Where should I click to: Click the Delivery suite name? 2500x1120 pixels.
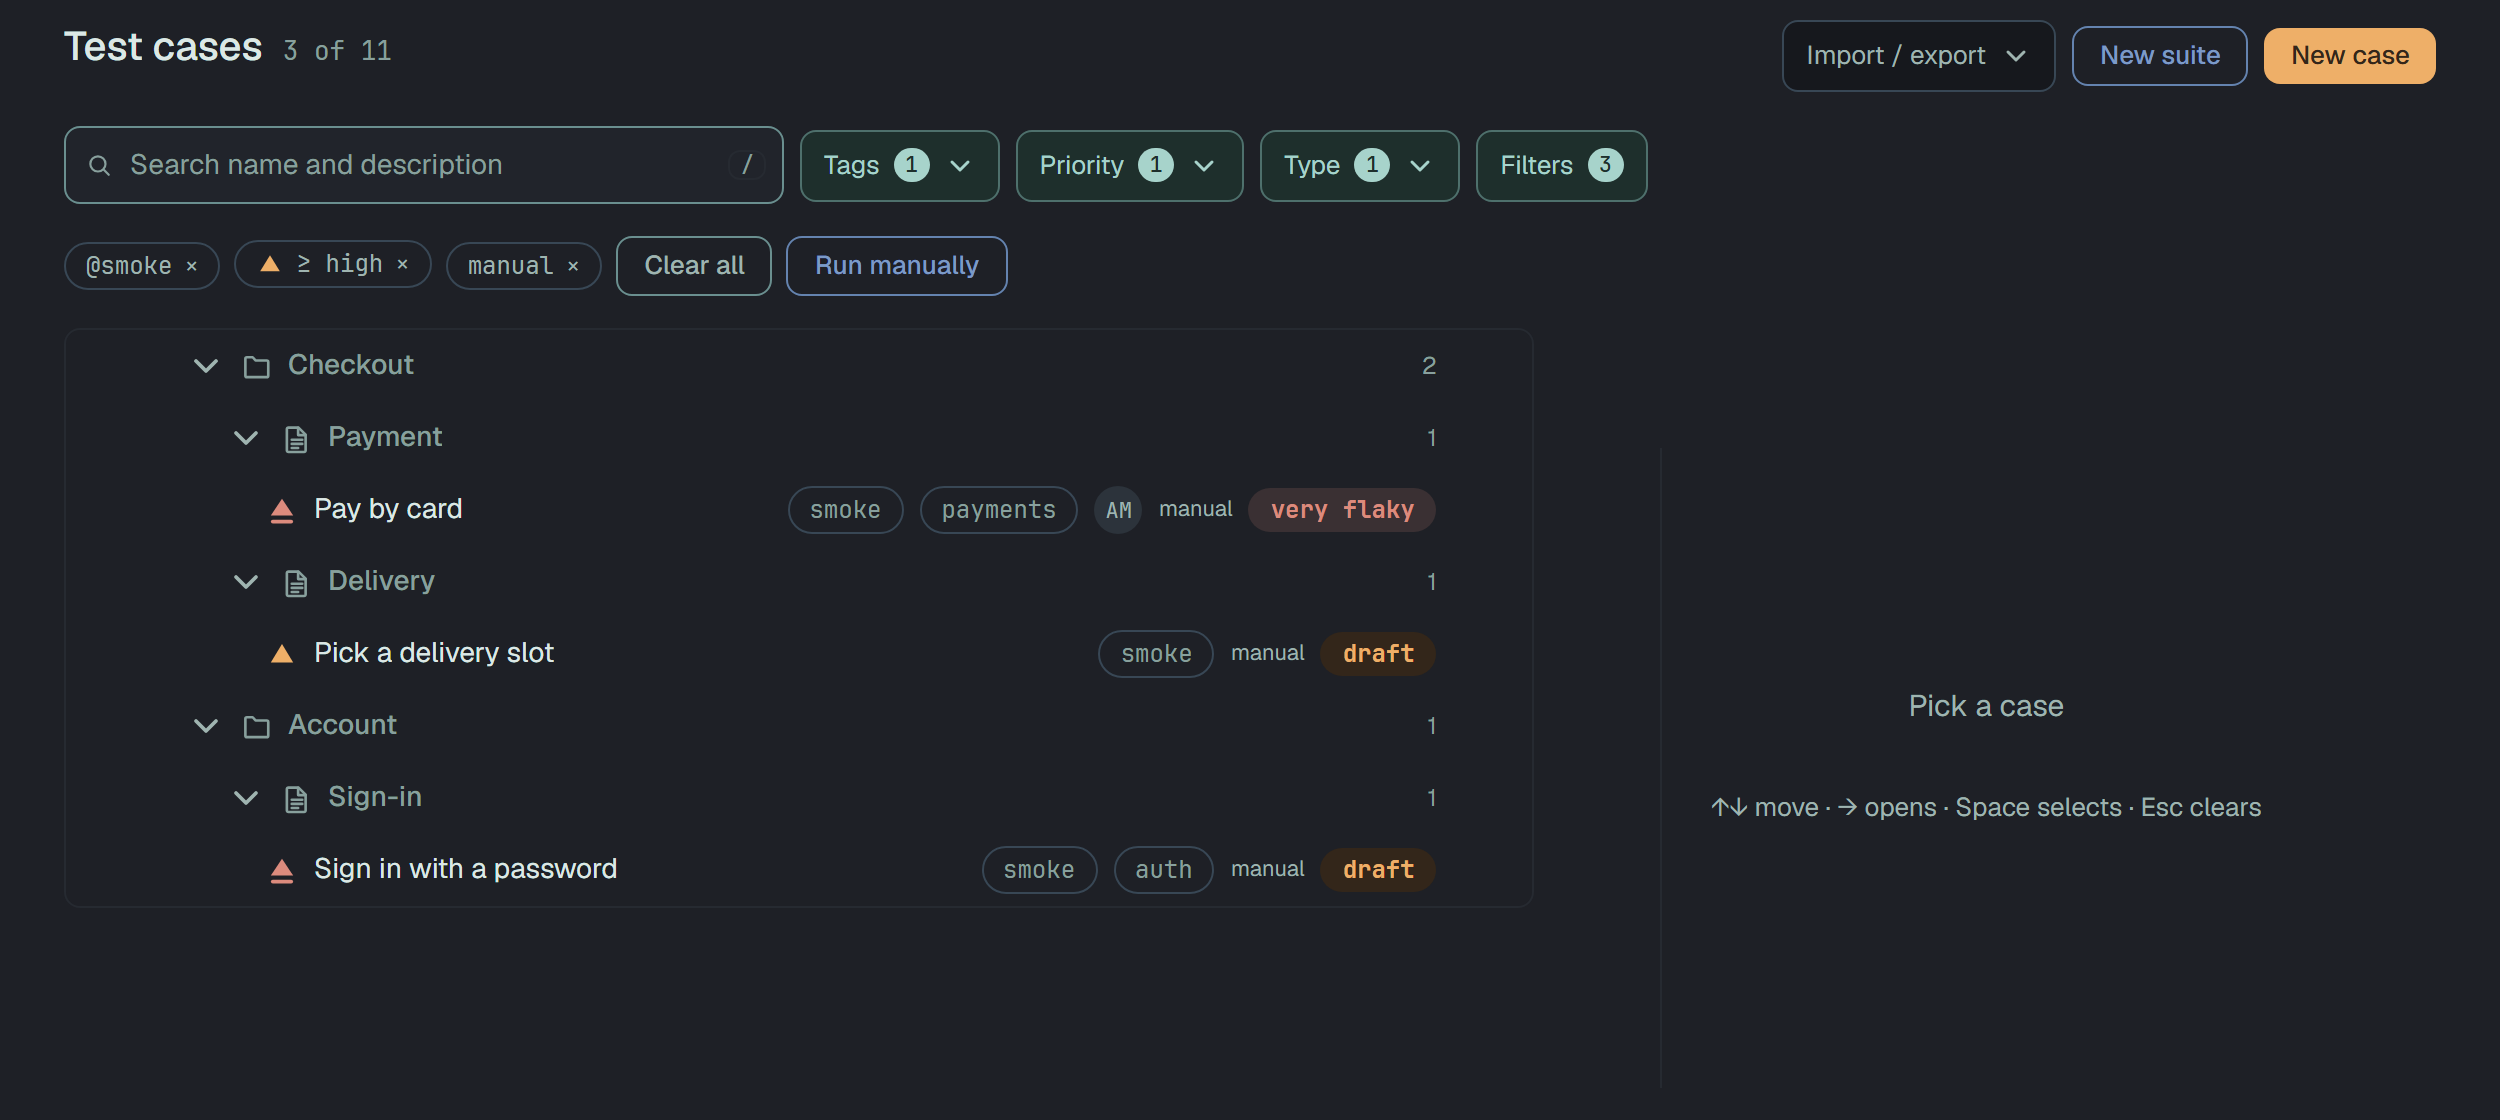(381, 581)
